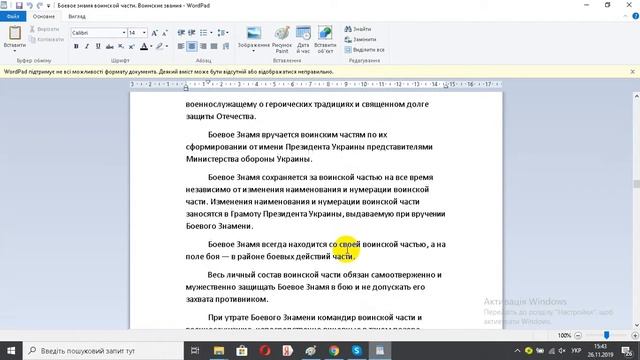
Task: Click Task View icon on taskbar
Action: point(195,351)
